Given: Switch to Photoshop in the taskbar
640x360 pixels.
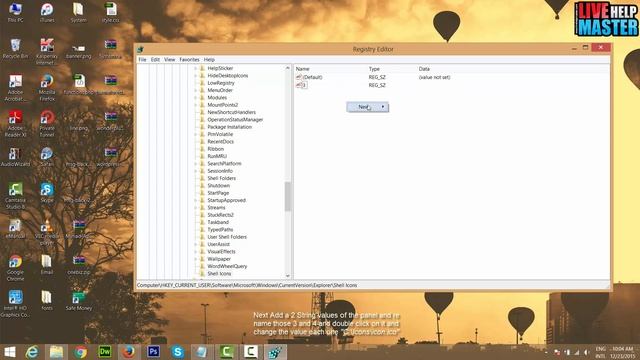Looking at the screenshot, I should click(153, 352).
